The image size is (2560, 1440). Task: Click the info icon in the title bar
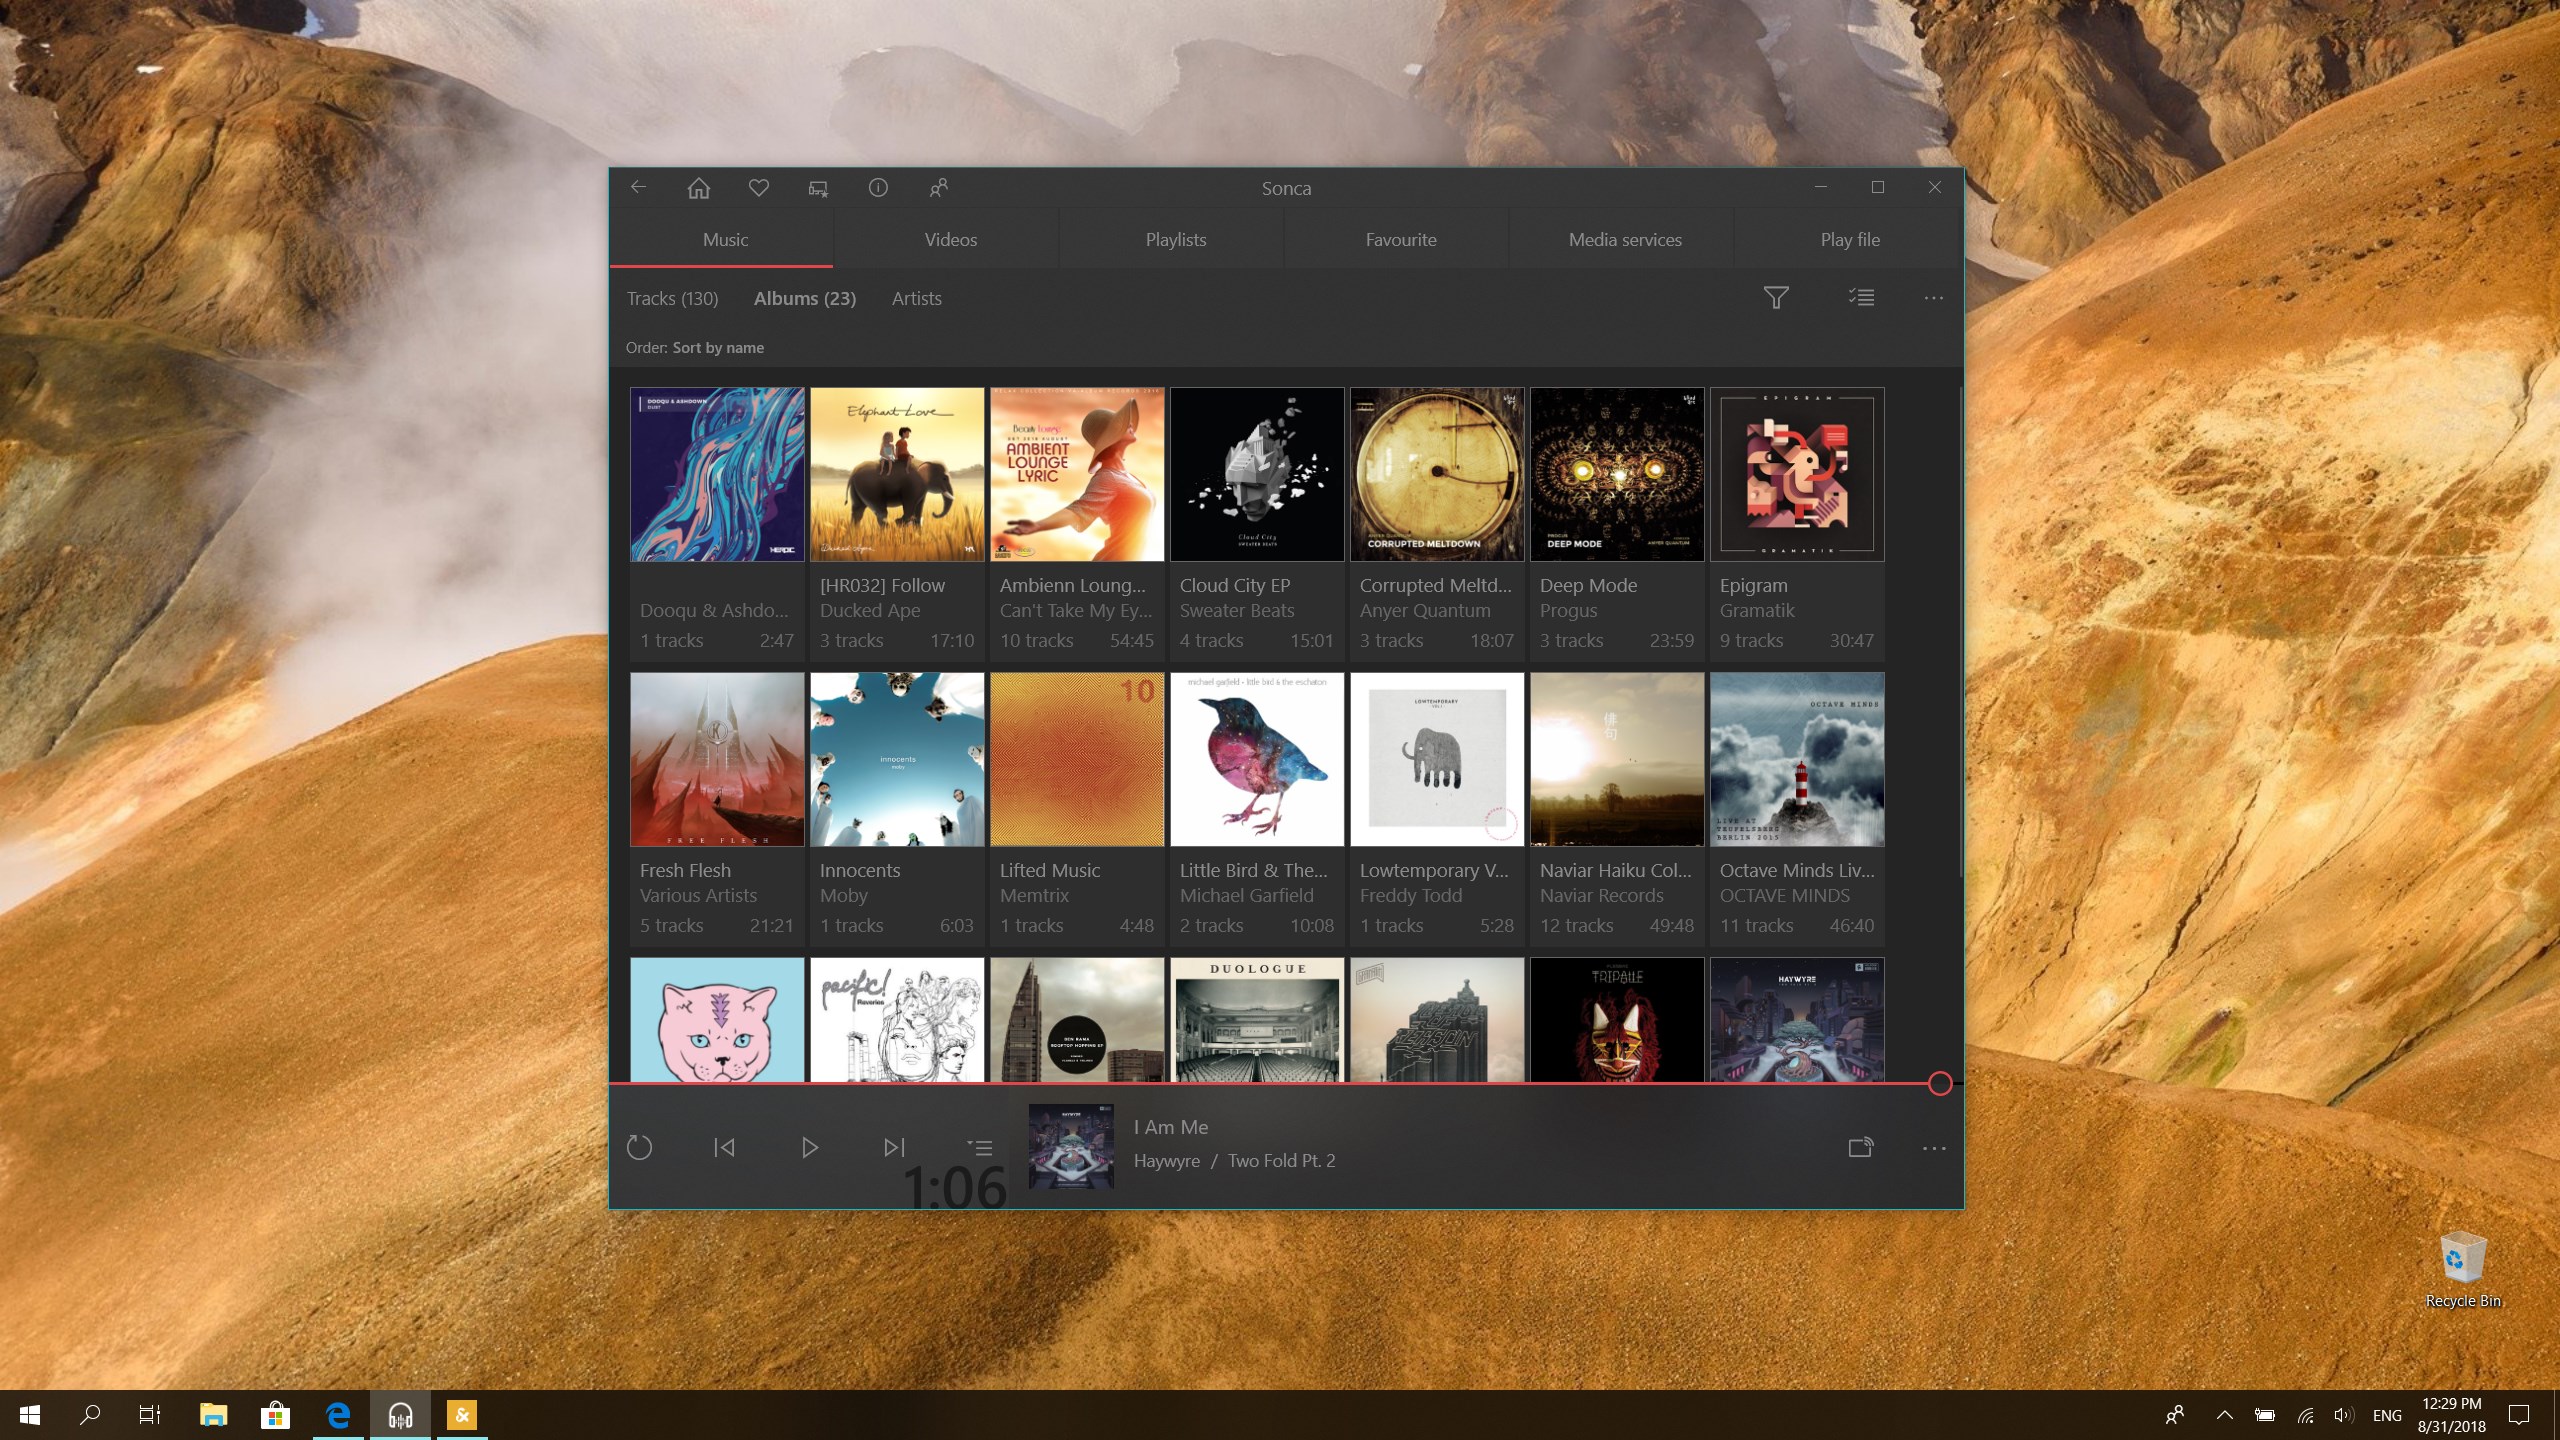tap(878, 187)
